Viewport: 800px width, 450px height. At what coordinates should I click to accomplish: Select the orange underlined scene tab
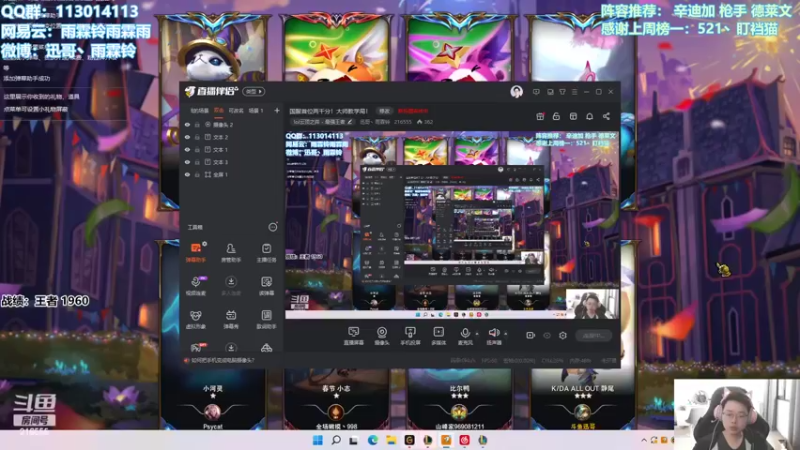[x=219, y=110]
